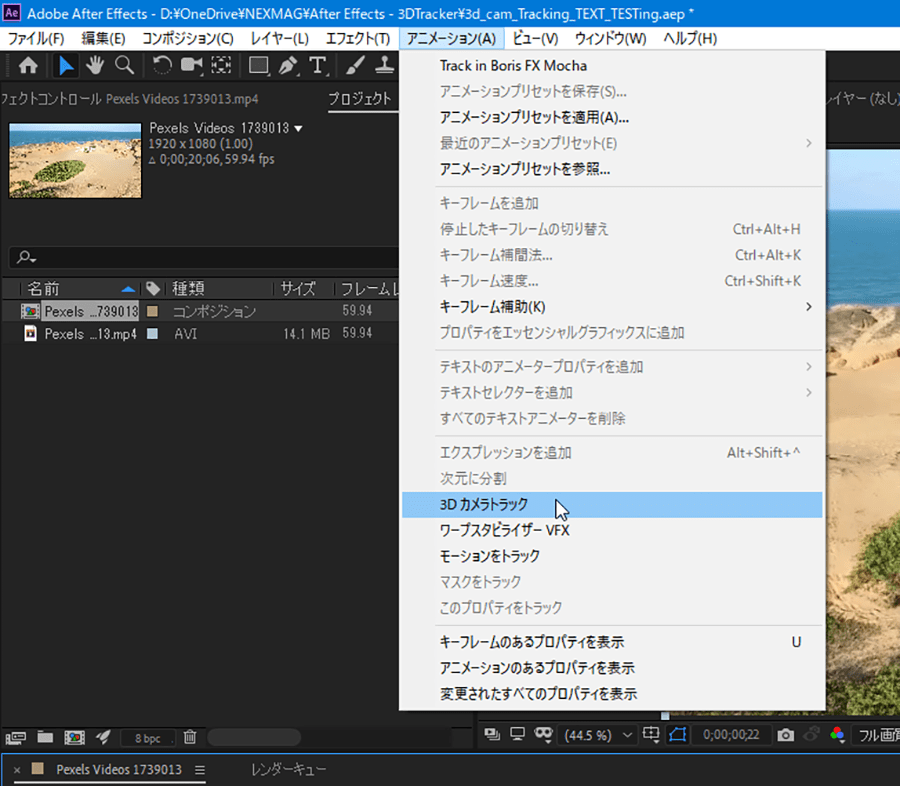This screenshot has height=786, width=900.
Task: Create new folder in Project panel
Action: [45, 737]
